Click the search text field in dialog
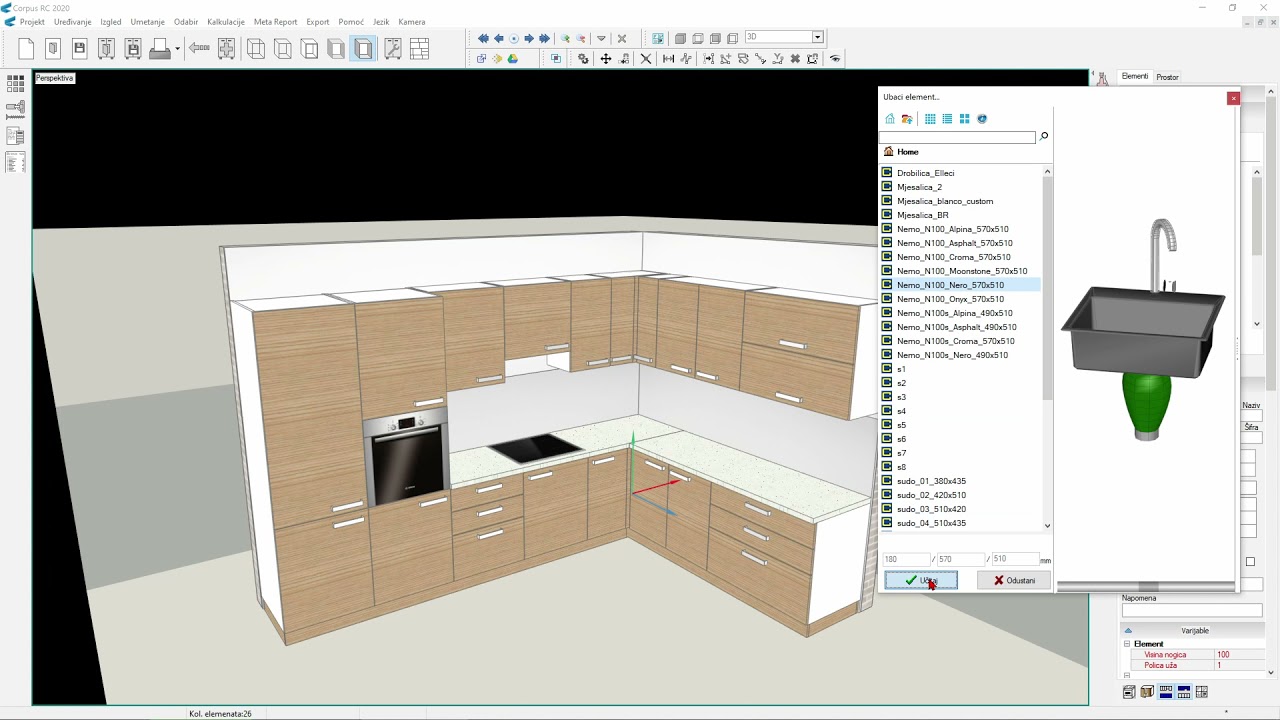 pos(958,137)
